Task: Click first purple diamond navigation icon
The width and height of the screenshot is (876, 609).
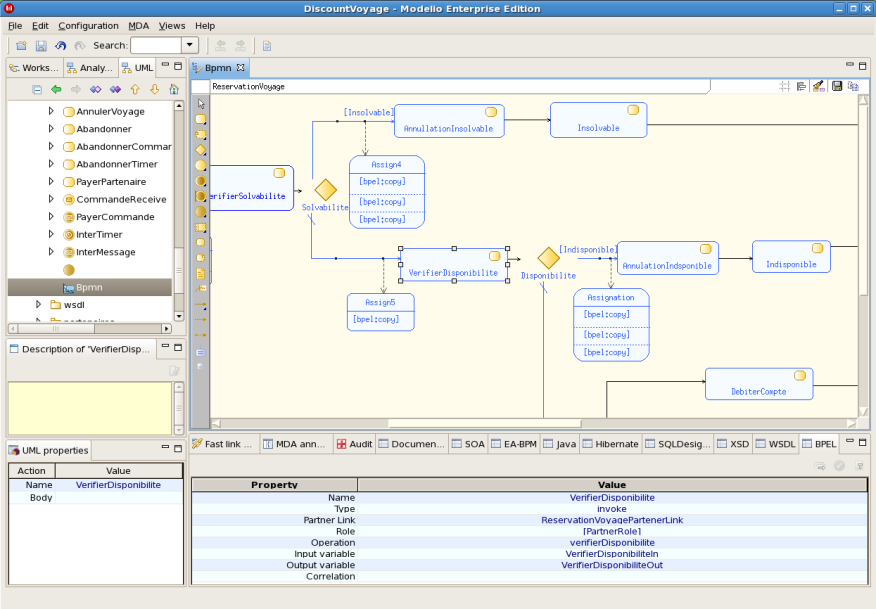Action: (x=96, y=89)
